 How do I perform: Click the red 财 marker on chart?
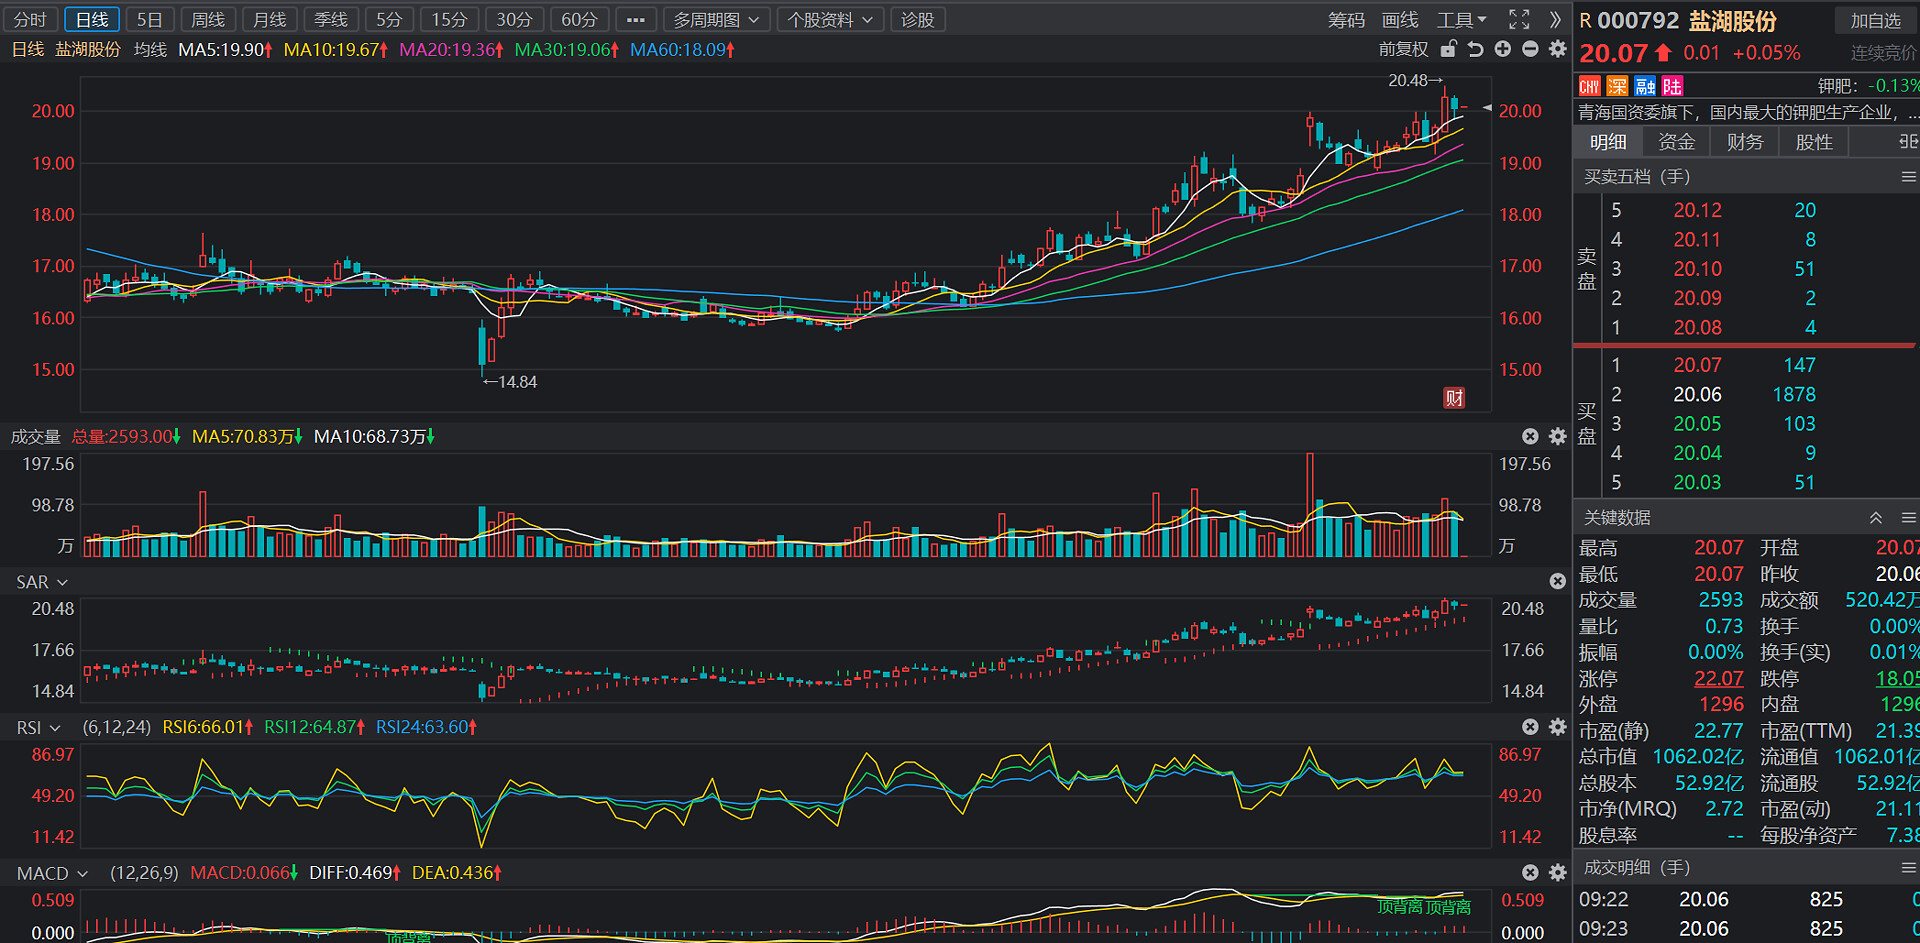click(1454, 398)
